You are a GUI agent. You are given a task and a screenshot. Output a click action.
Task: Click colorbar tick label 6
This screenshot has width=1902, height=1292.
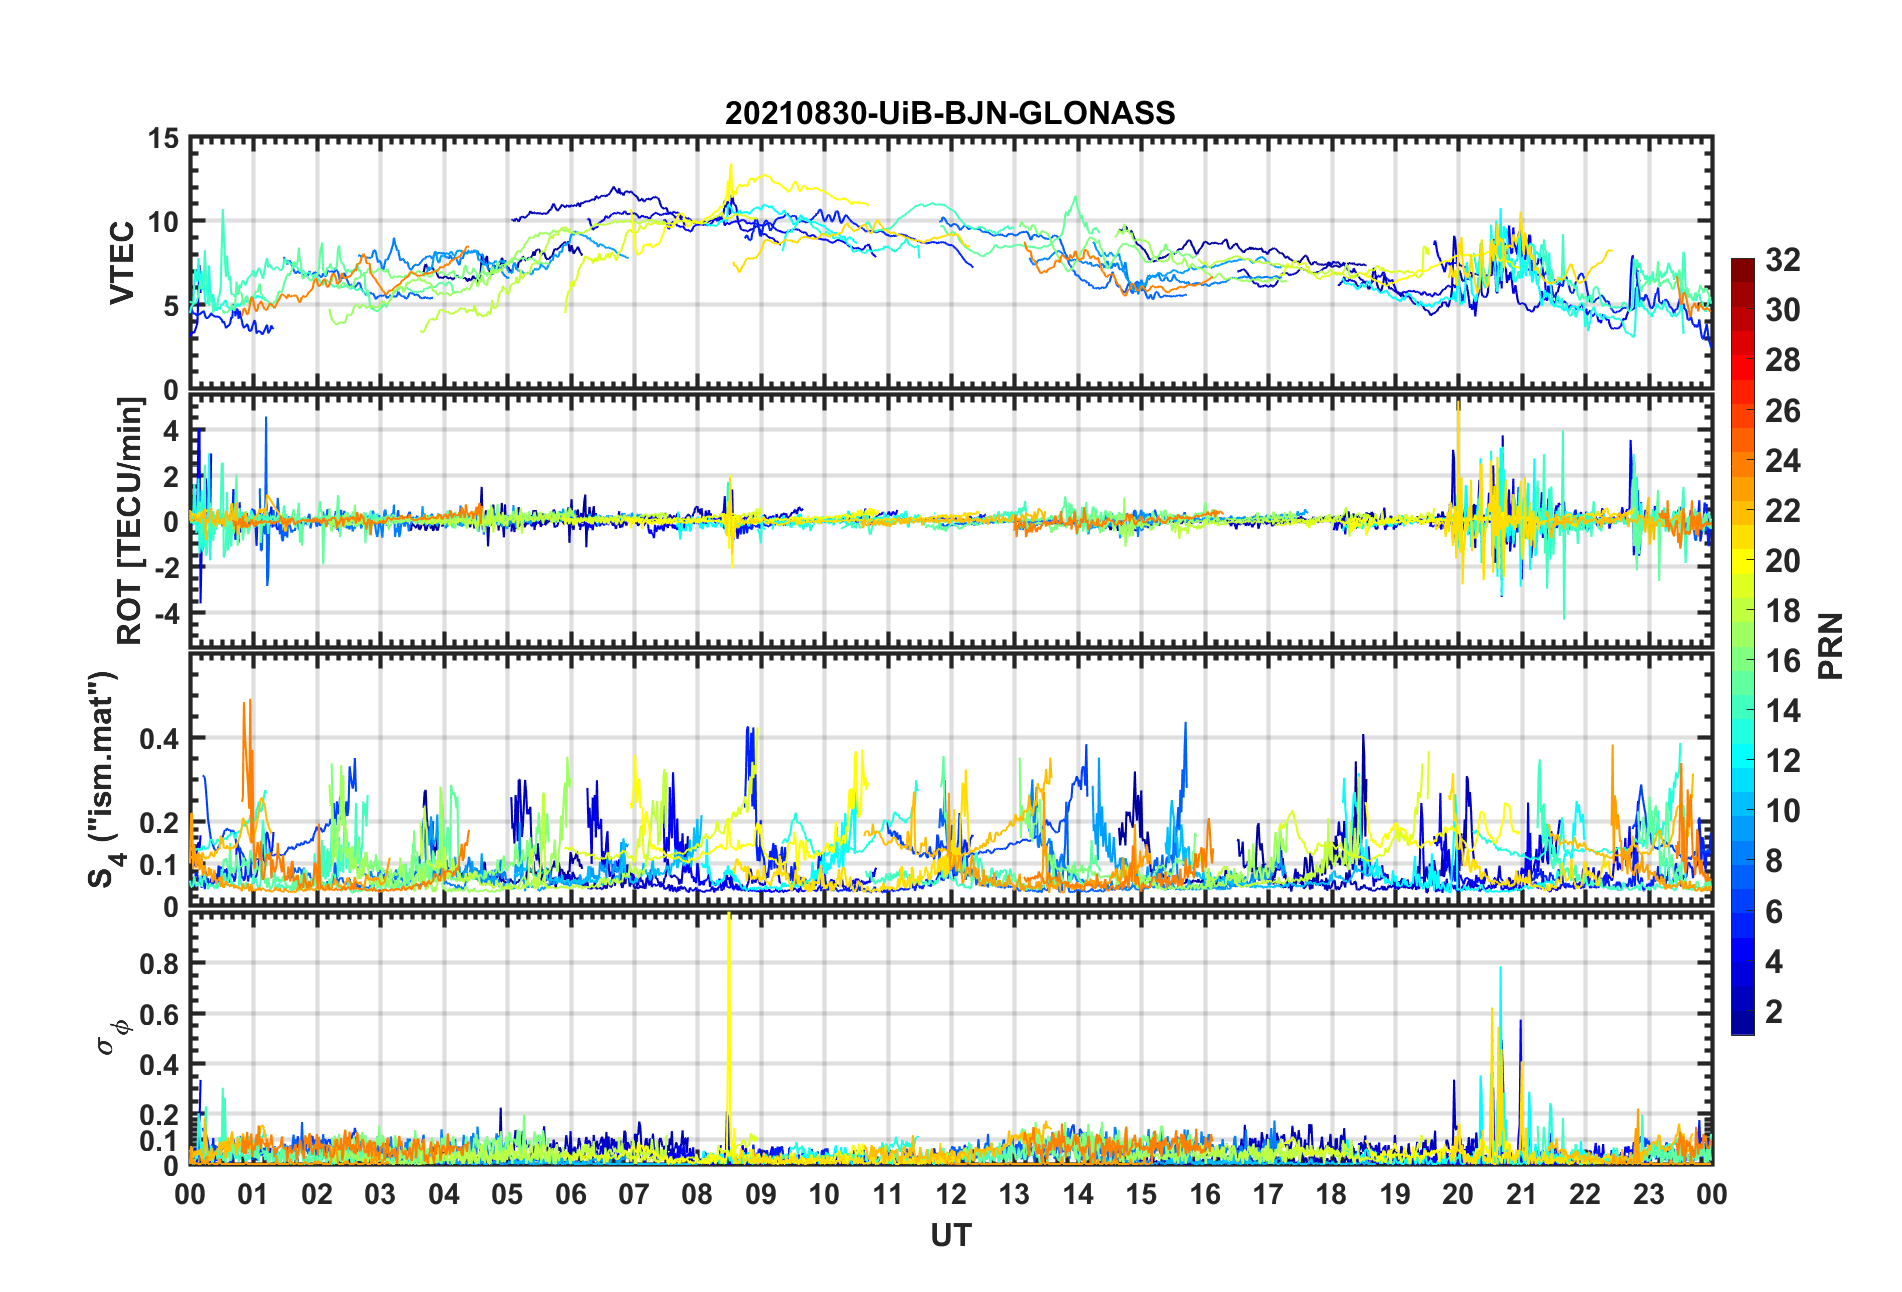1774,911
